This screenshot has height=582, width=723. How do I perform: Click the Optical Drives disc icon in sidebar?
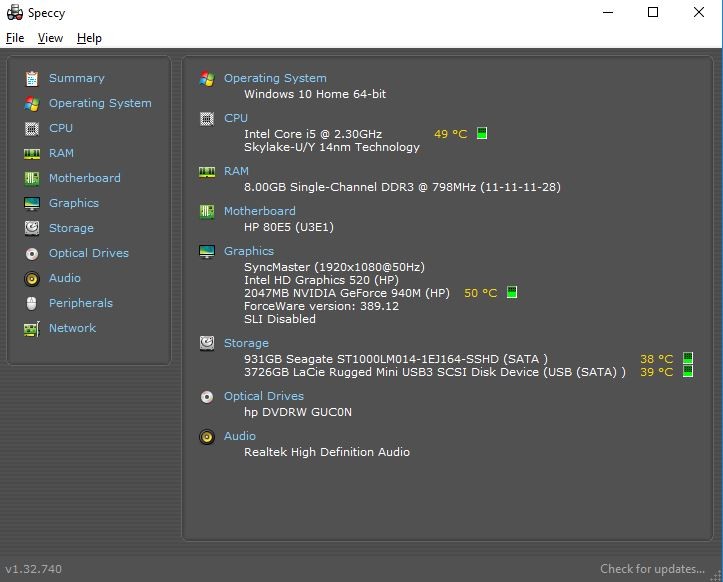point(31,253)
